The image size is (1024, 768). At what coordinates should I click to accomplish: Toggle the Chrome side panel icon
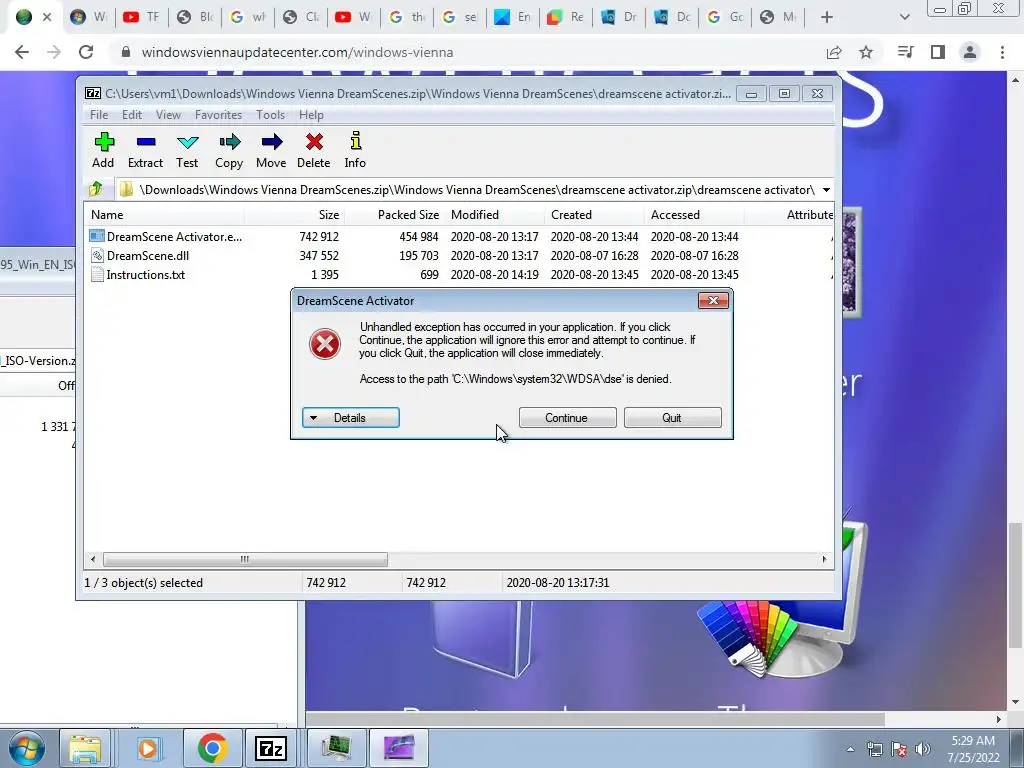938,52
